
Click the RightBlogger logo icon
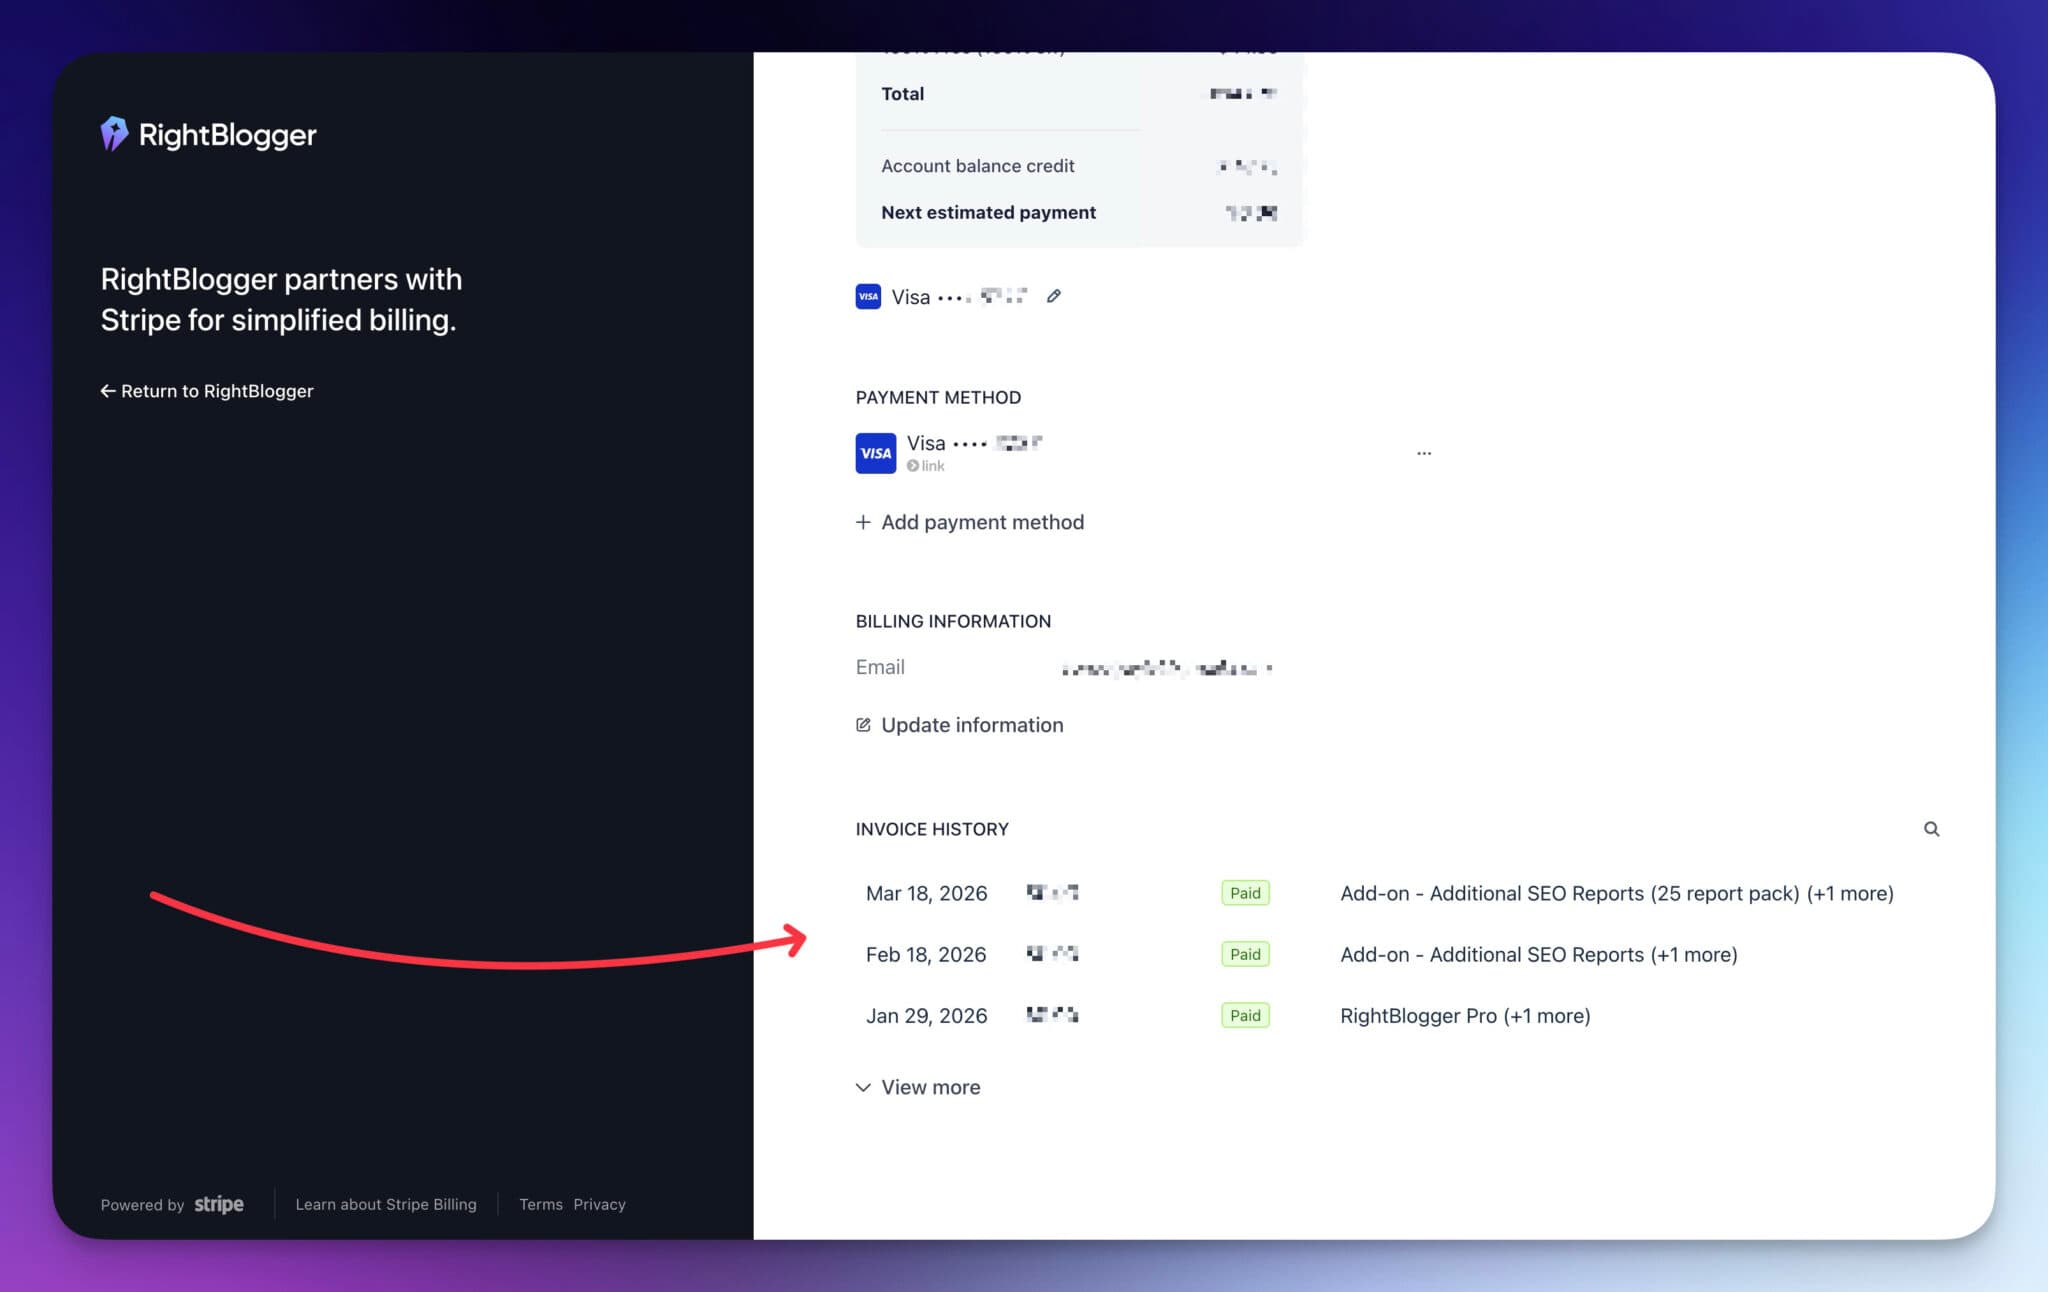pos(114,134)
